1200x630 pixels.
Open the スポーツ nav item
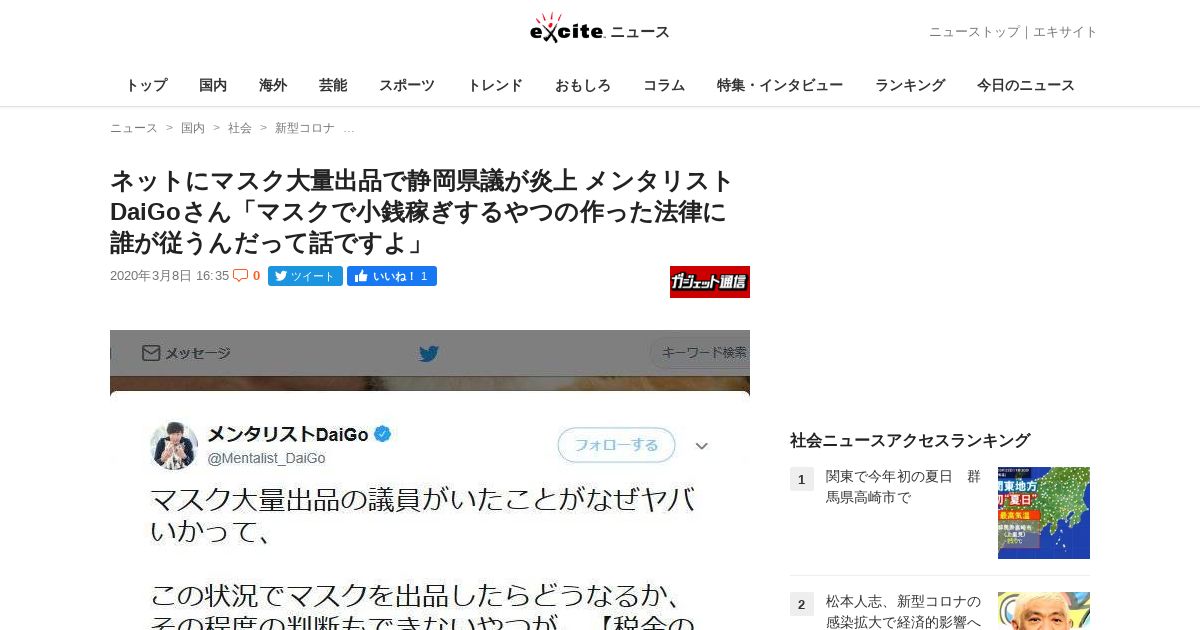[x=407, y=85]
